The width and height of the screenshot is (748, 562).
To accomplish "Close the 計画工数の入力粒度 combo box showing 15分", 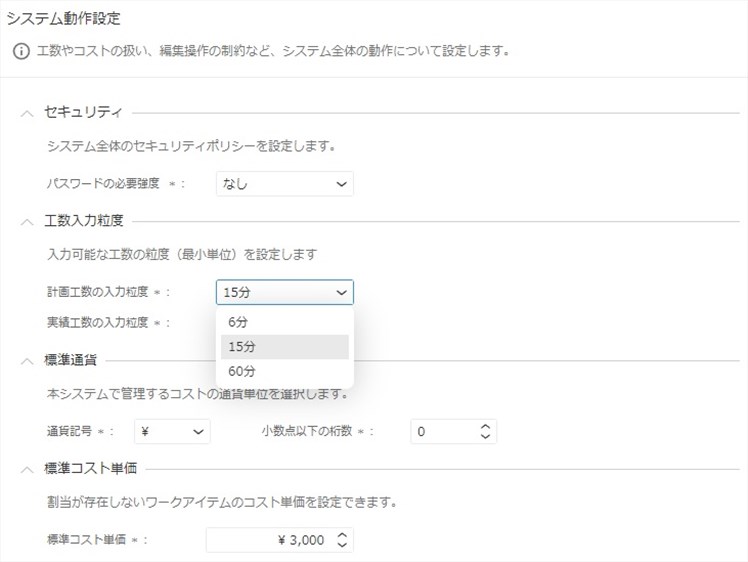I will pos(284,292).
